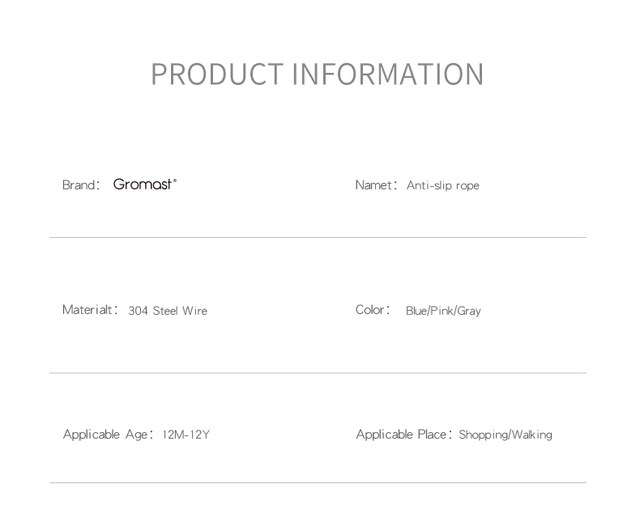Select the "Brand:" label
640x518 pixels.
point(80,185)
